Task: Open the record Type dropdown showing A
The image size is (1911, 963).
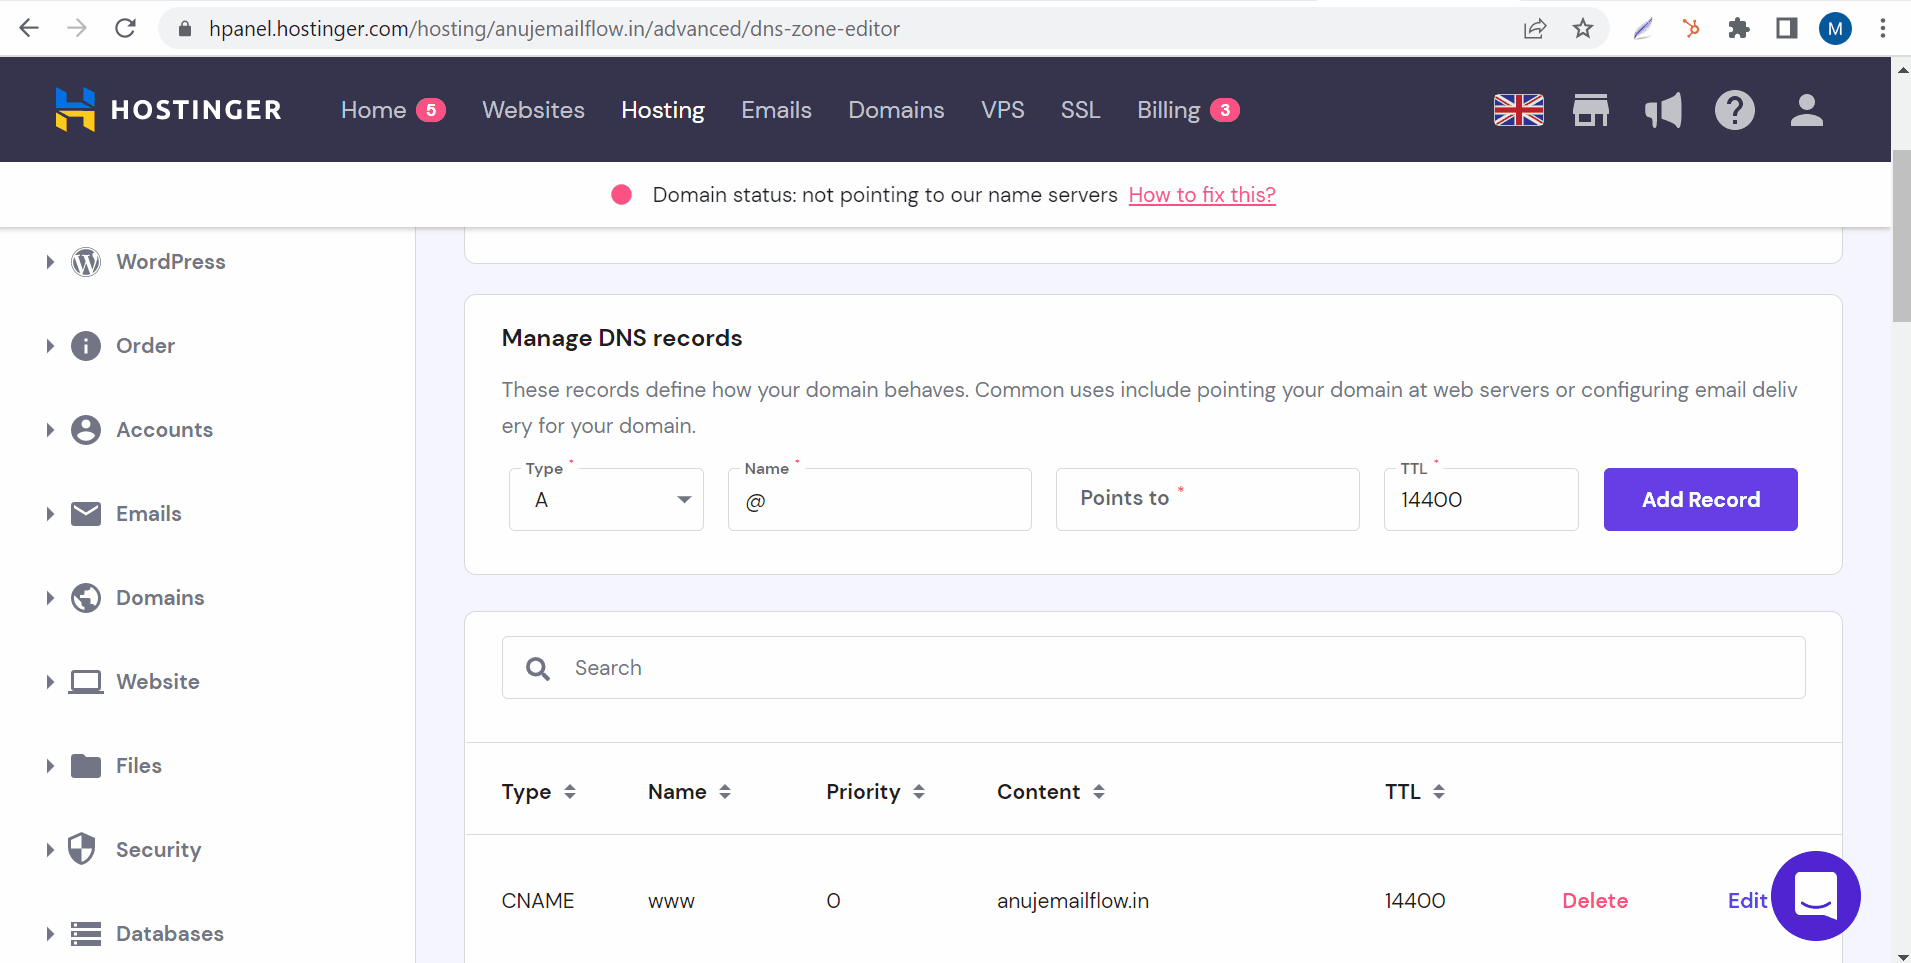Action: point(605,499)
